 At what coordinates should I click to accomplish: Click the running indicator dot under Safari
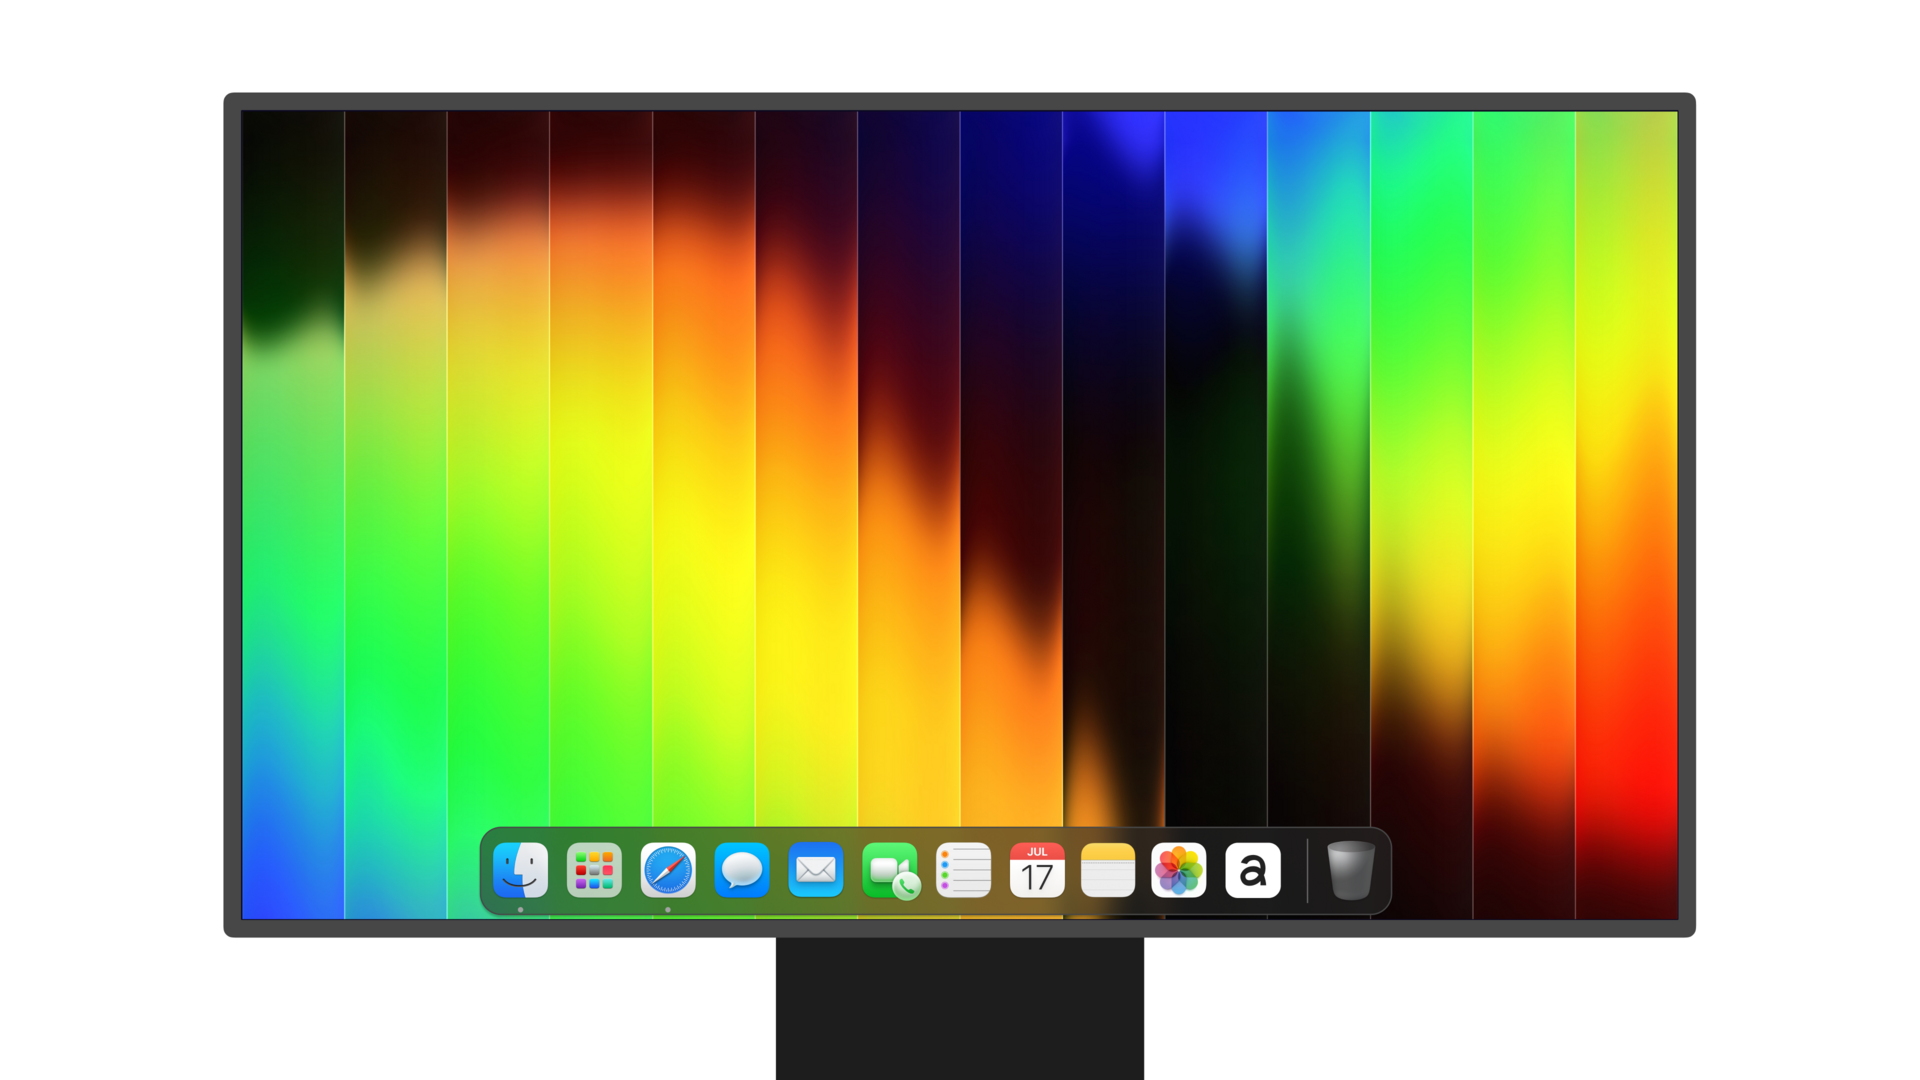click(x=668, y=910)
